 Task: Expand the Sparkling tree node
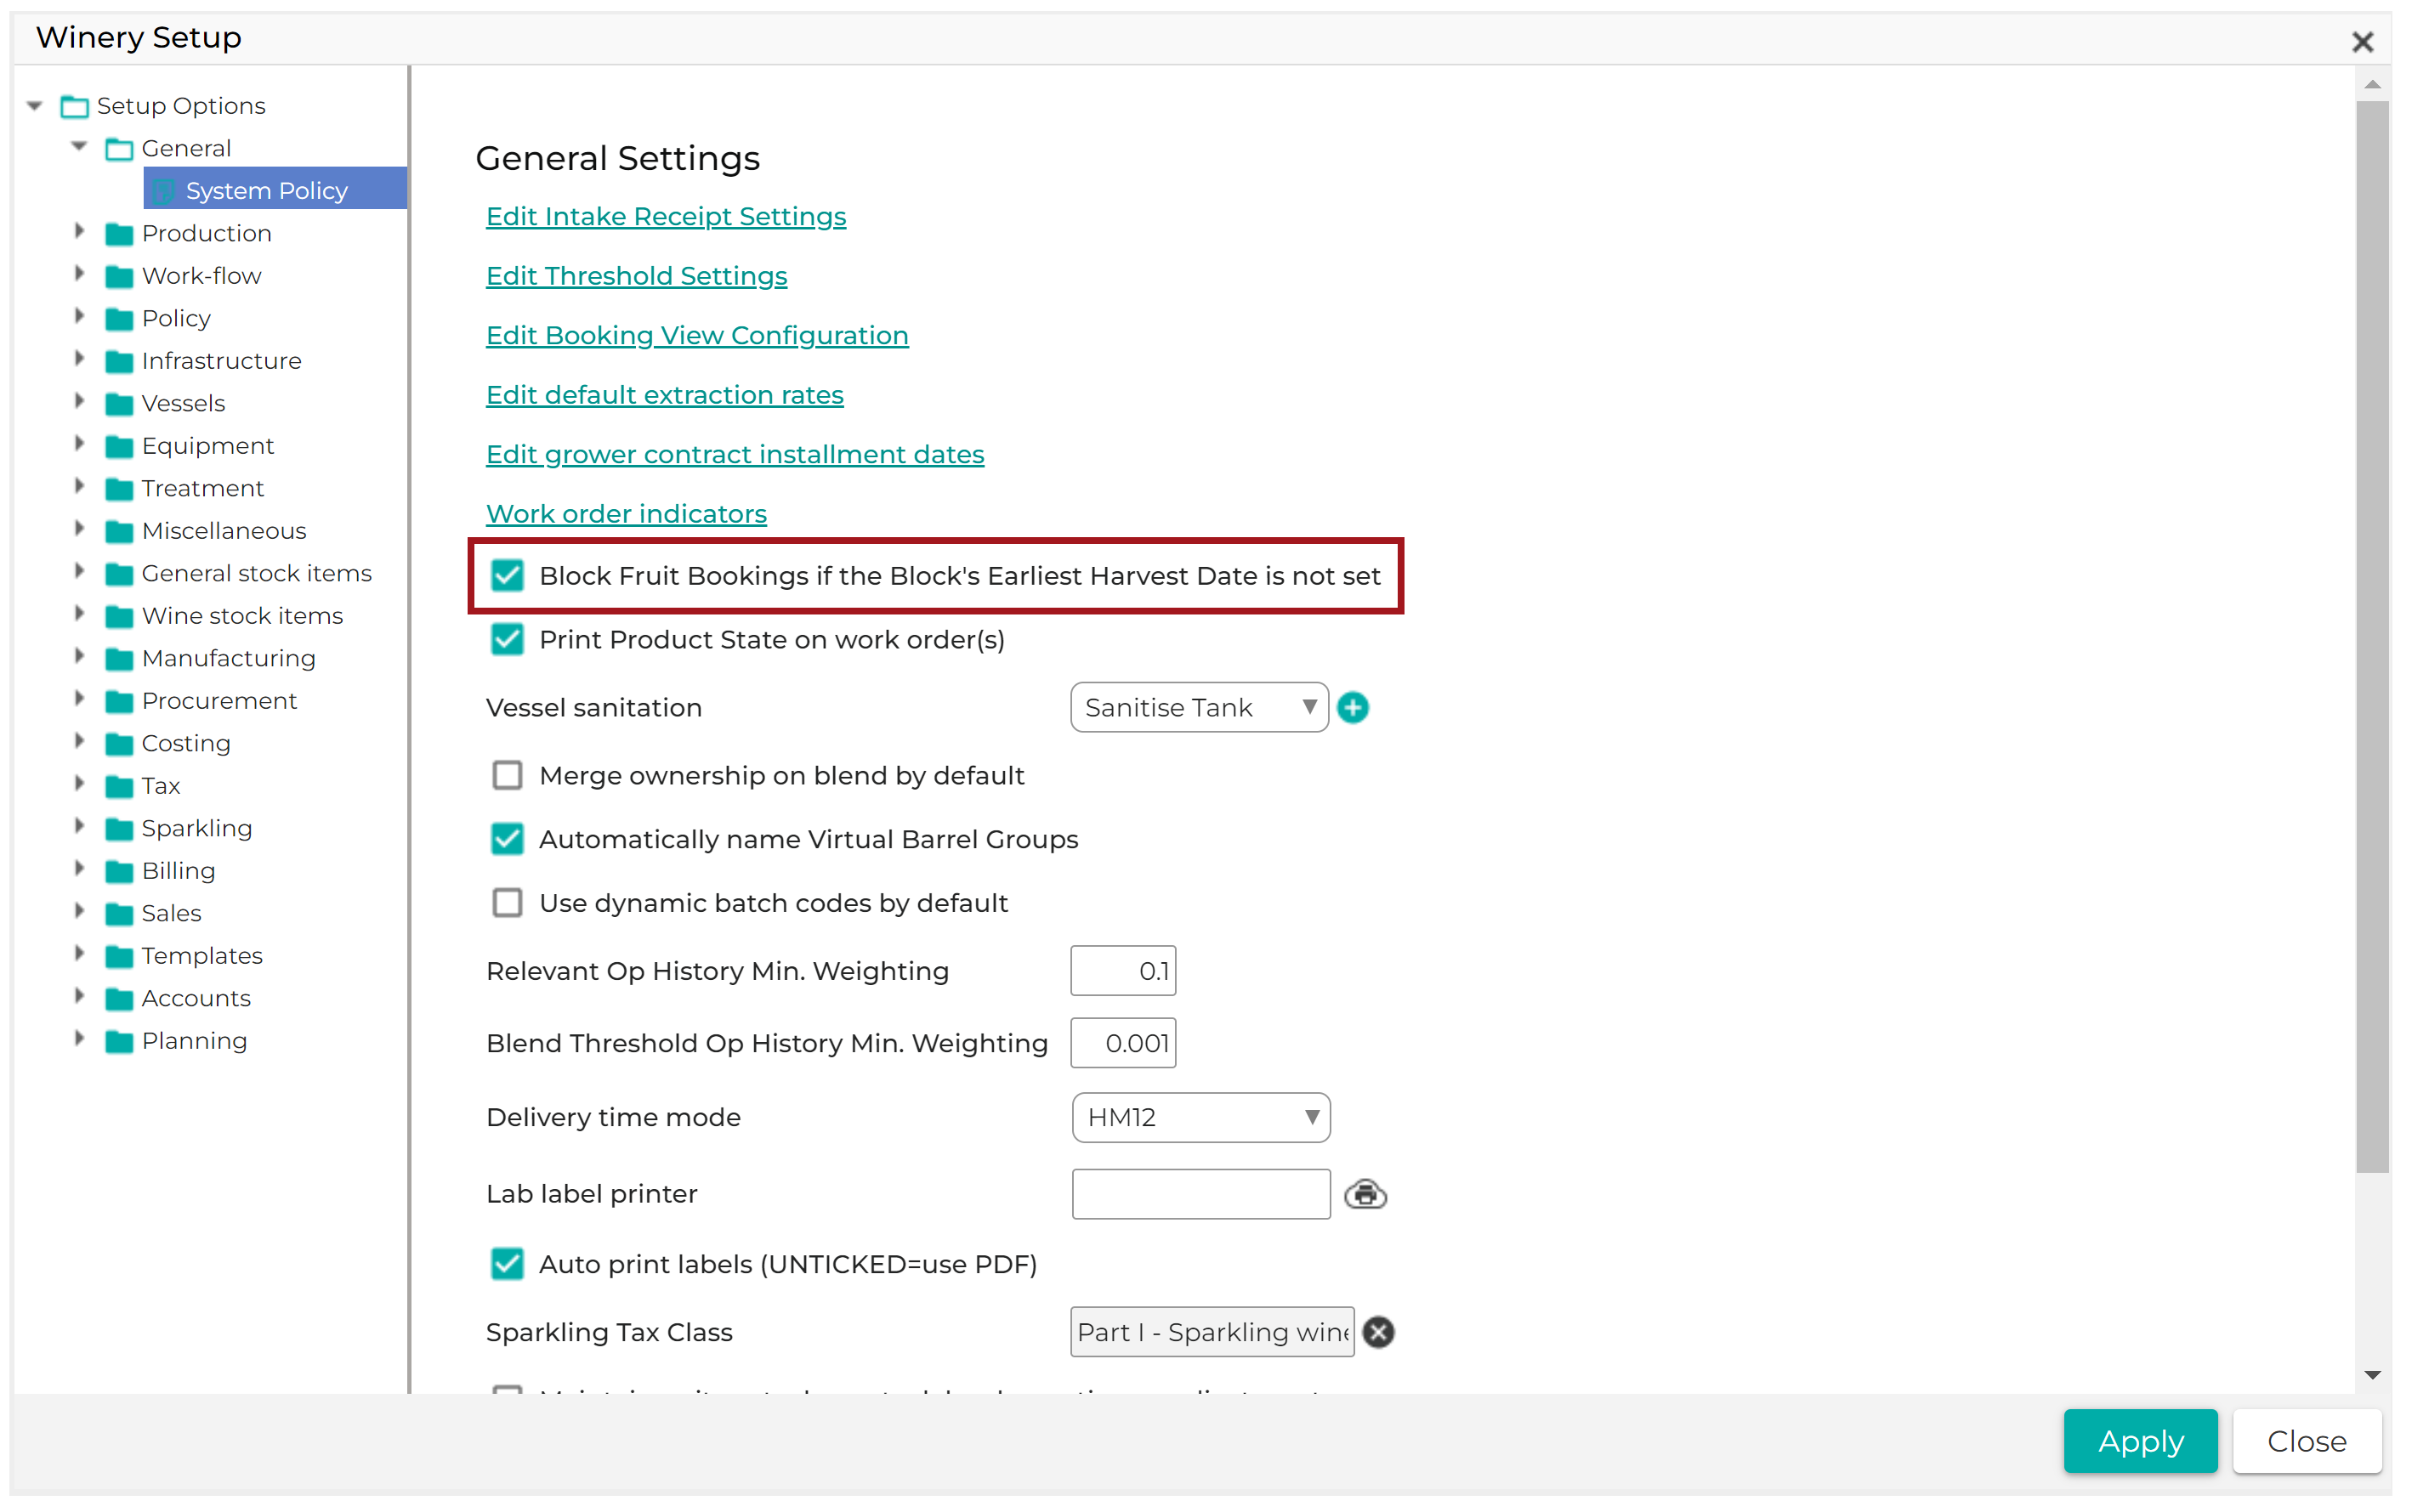[79, 827]
